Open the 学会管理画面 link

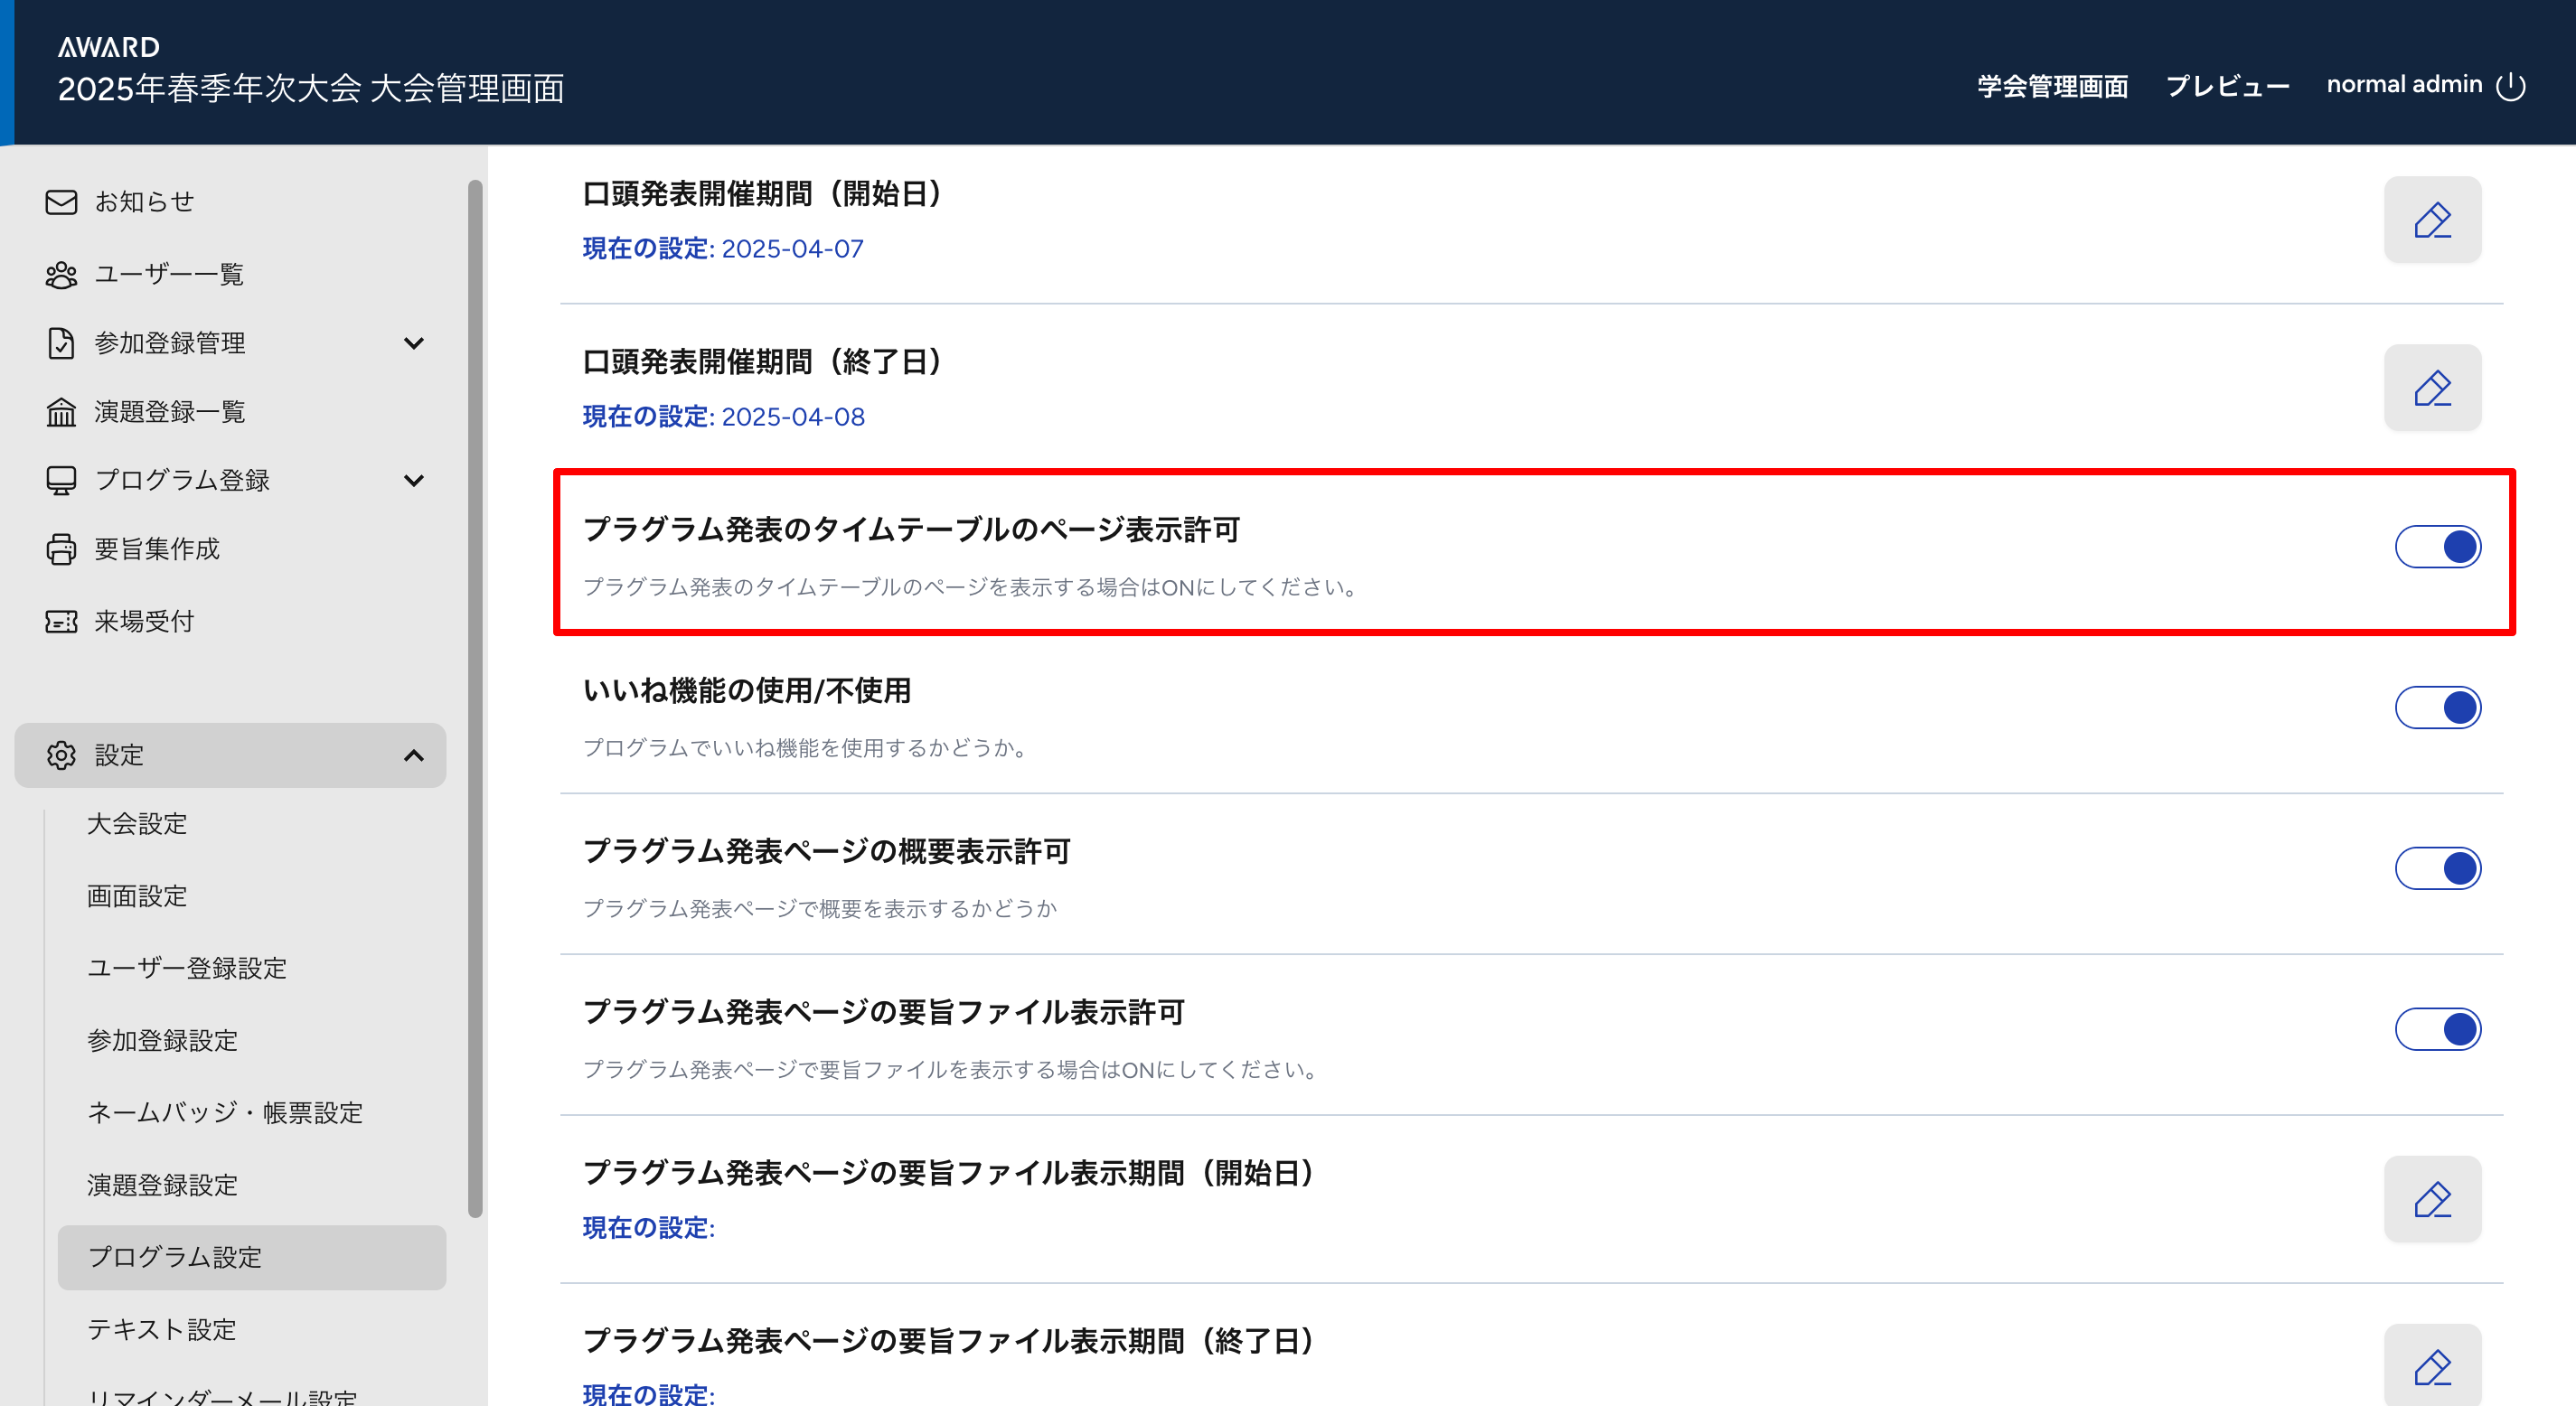(x=2052, y=86)
